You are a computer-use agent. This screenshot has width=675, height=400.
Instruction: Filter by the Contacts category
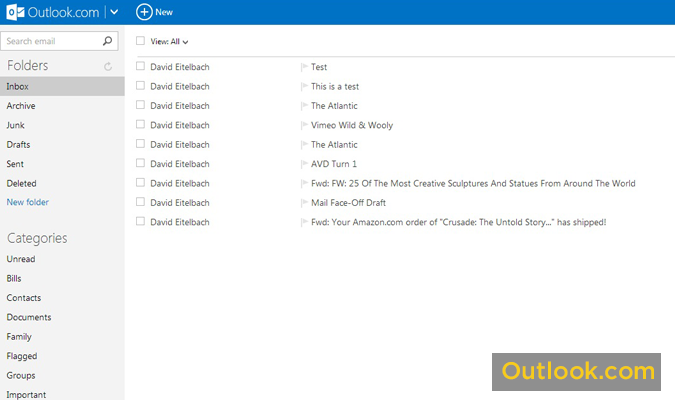click(x=24, y=298)
